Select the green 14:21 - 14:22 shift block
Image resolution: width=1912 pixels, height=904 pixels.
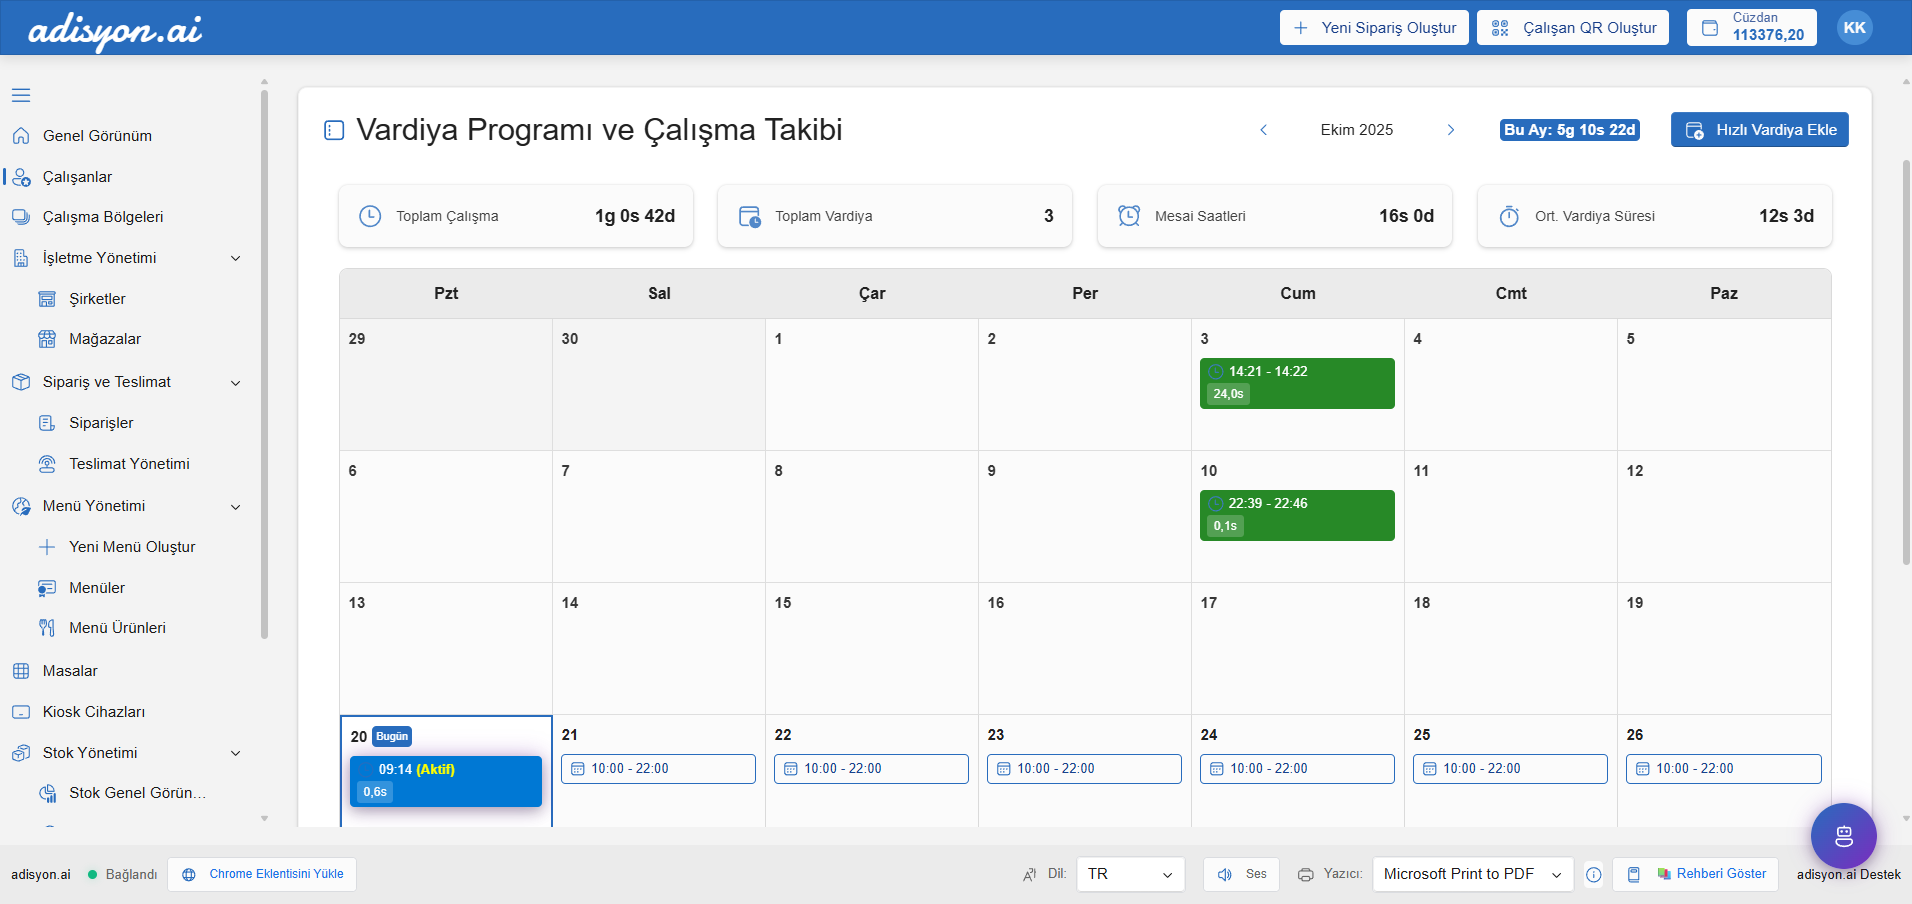coord(1296,383)
